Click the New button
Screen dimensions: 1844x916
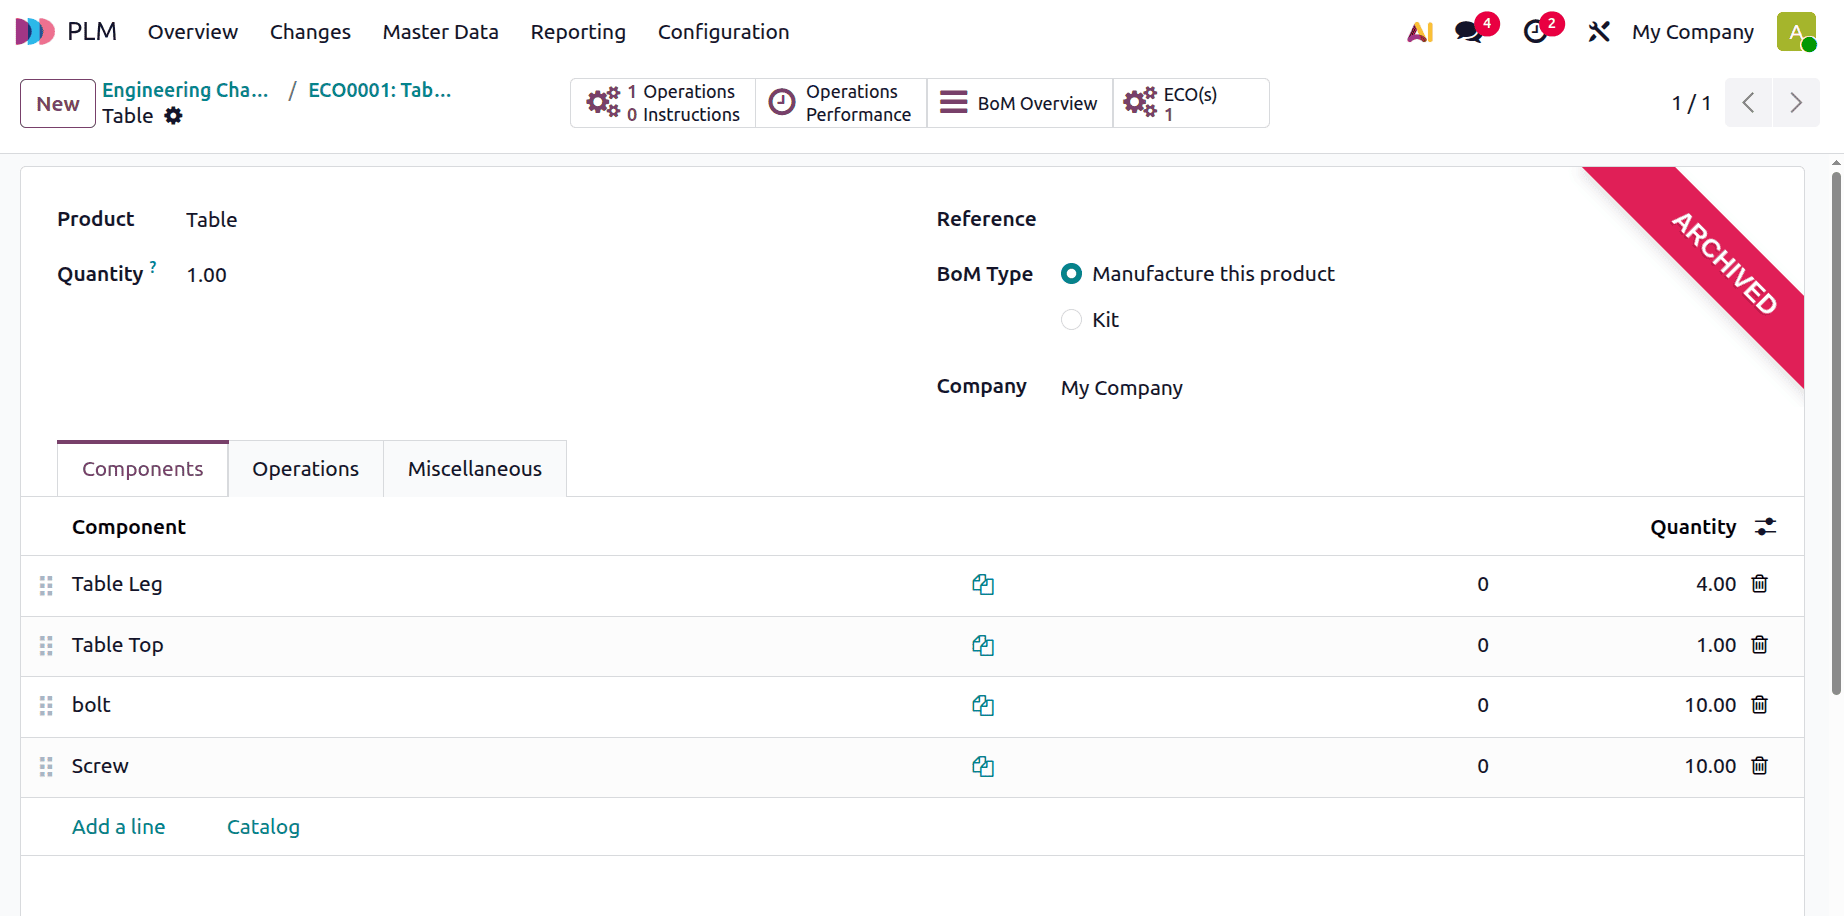pyautogui.click(x=58, y=104)
